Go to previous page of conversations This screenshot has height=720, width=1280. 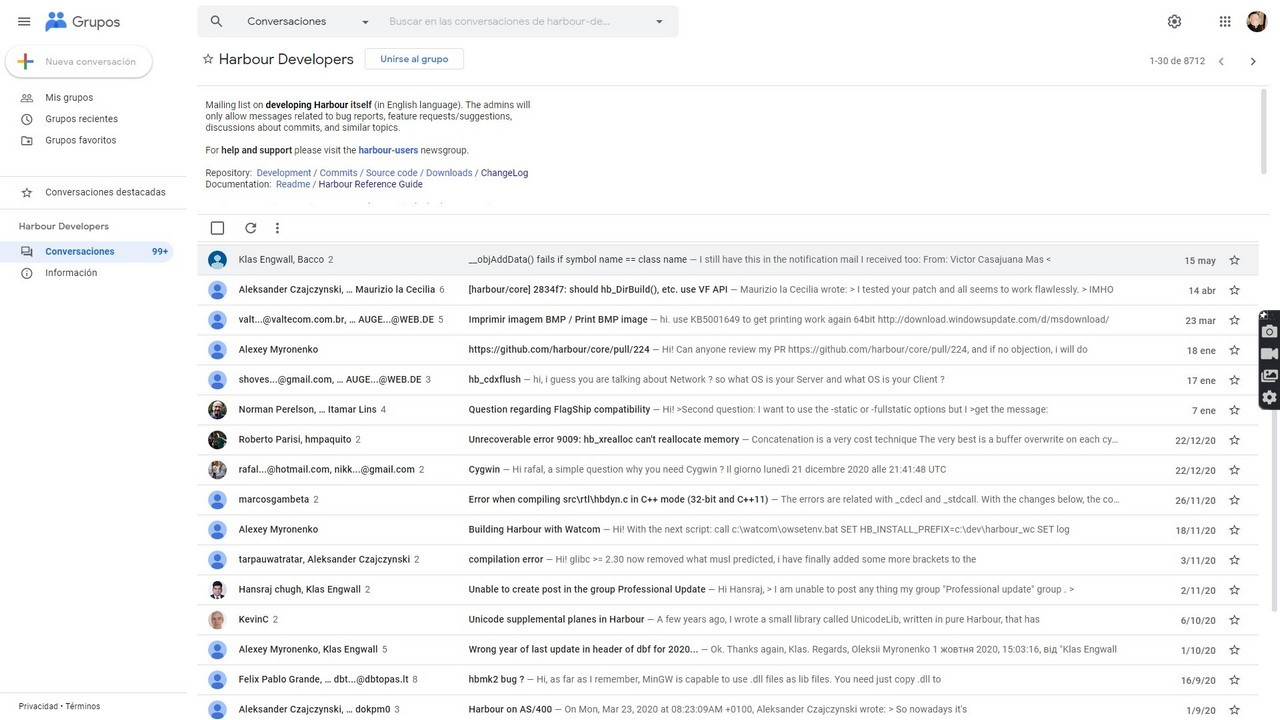coord(1221,61)
